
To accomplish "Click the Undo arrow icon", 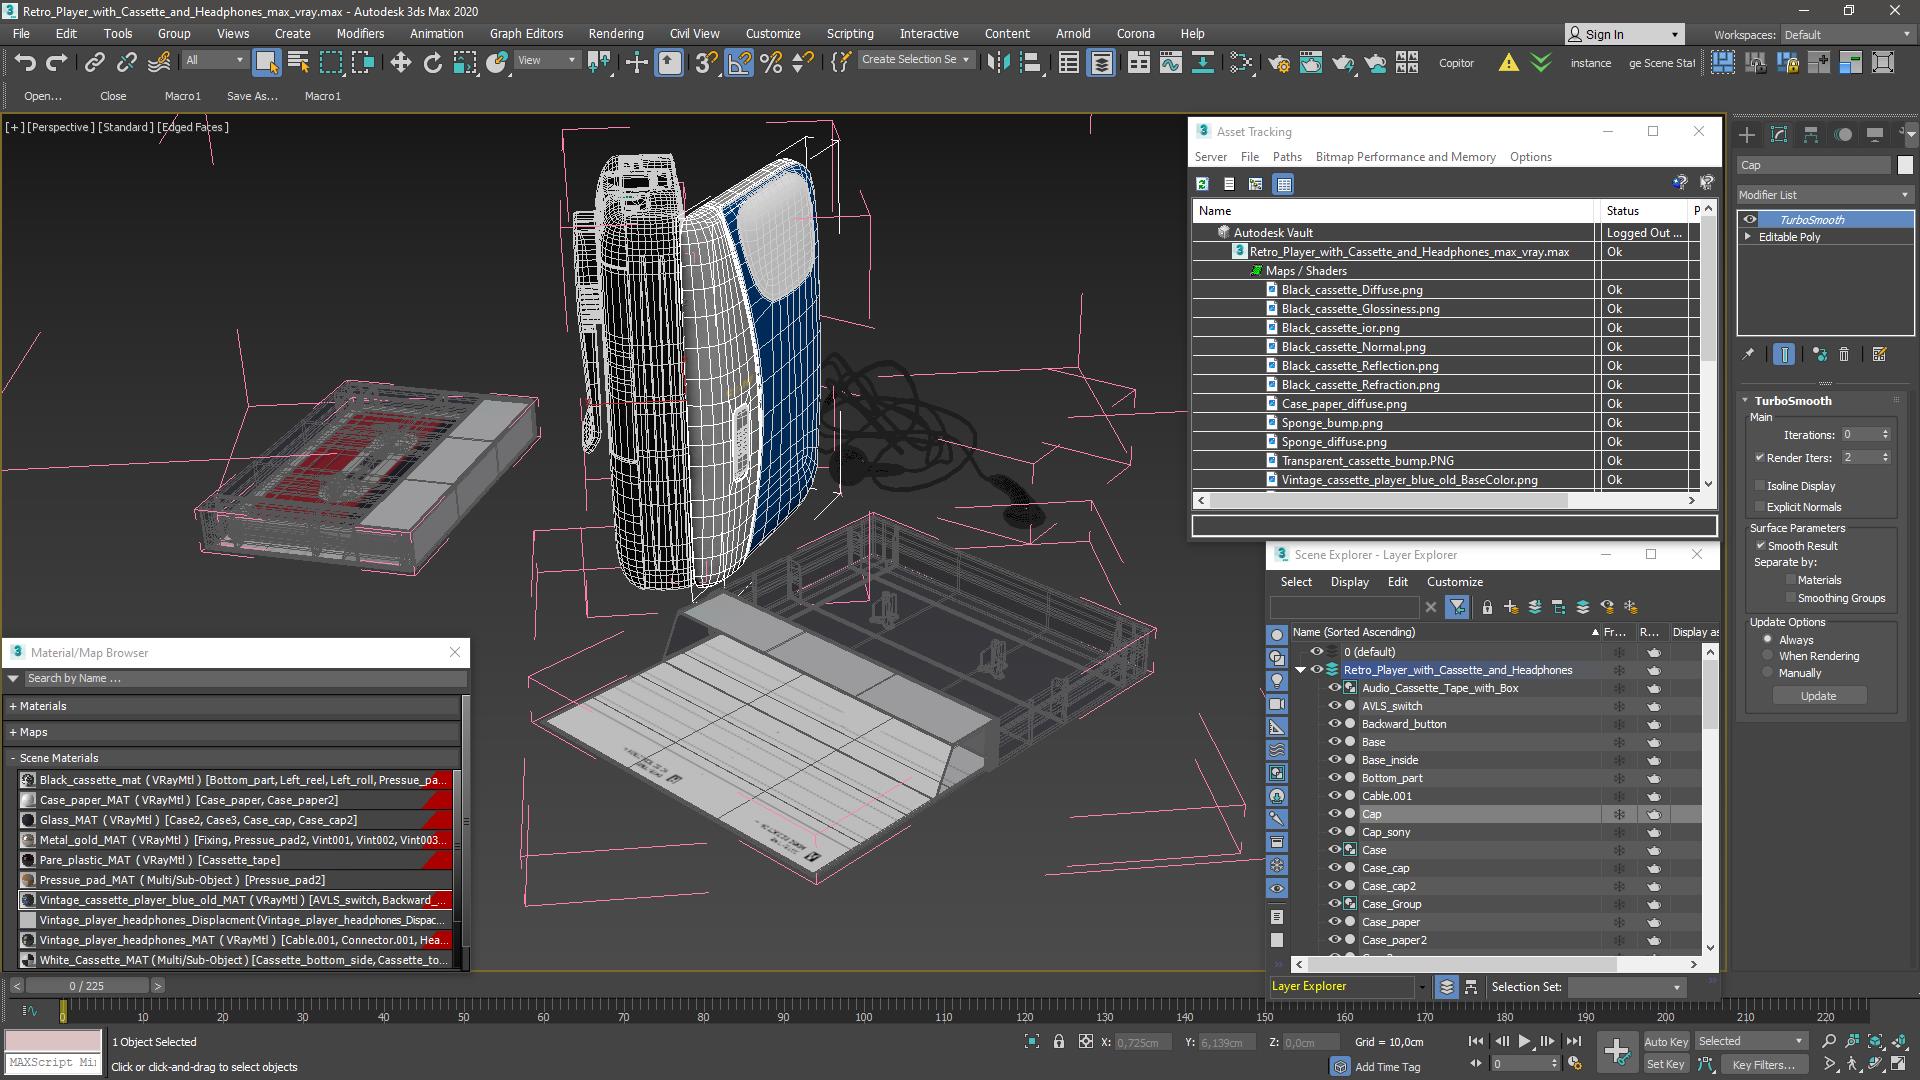I will pyautogui.click(x=25, y=62).
